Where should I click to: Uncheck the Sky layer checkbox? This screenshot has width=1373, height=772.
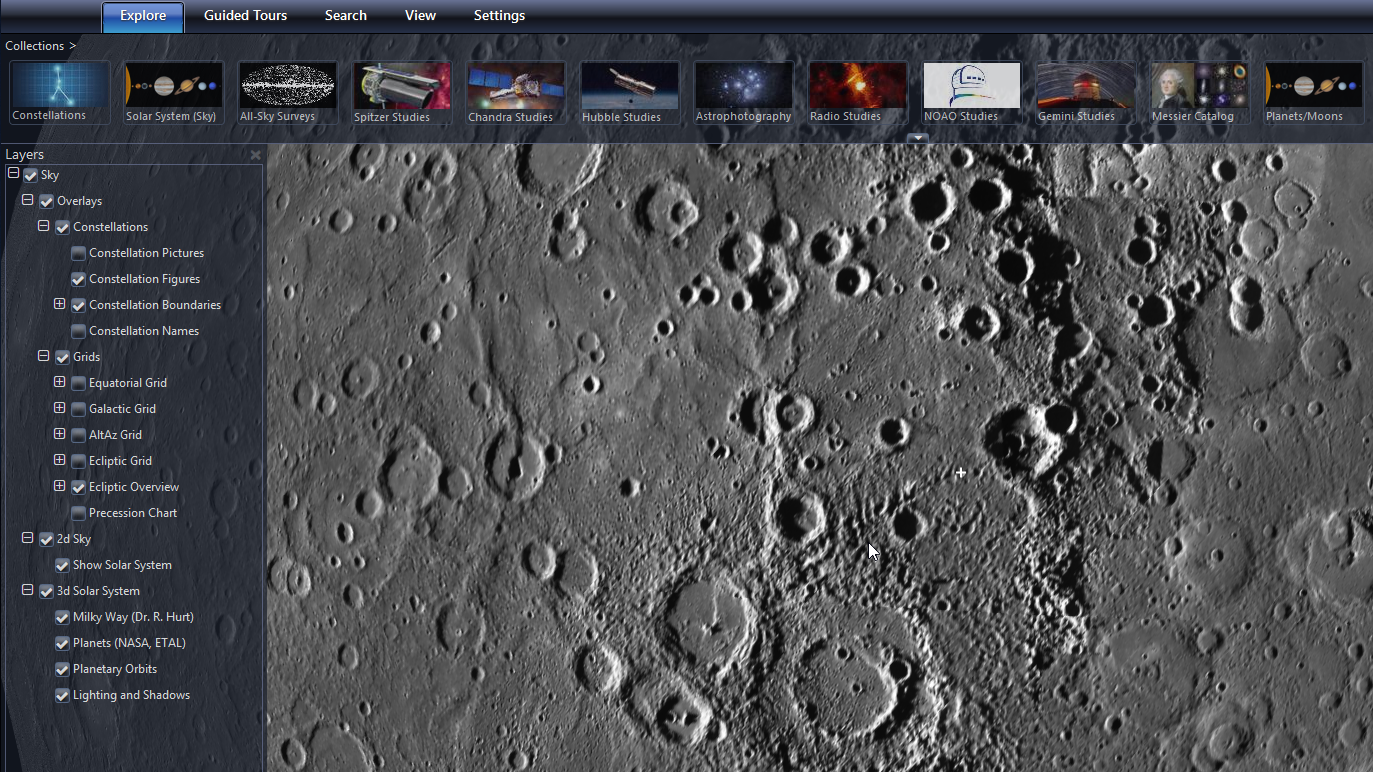coord(30,175)
